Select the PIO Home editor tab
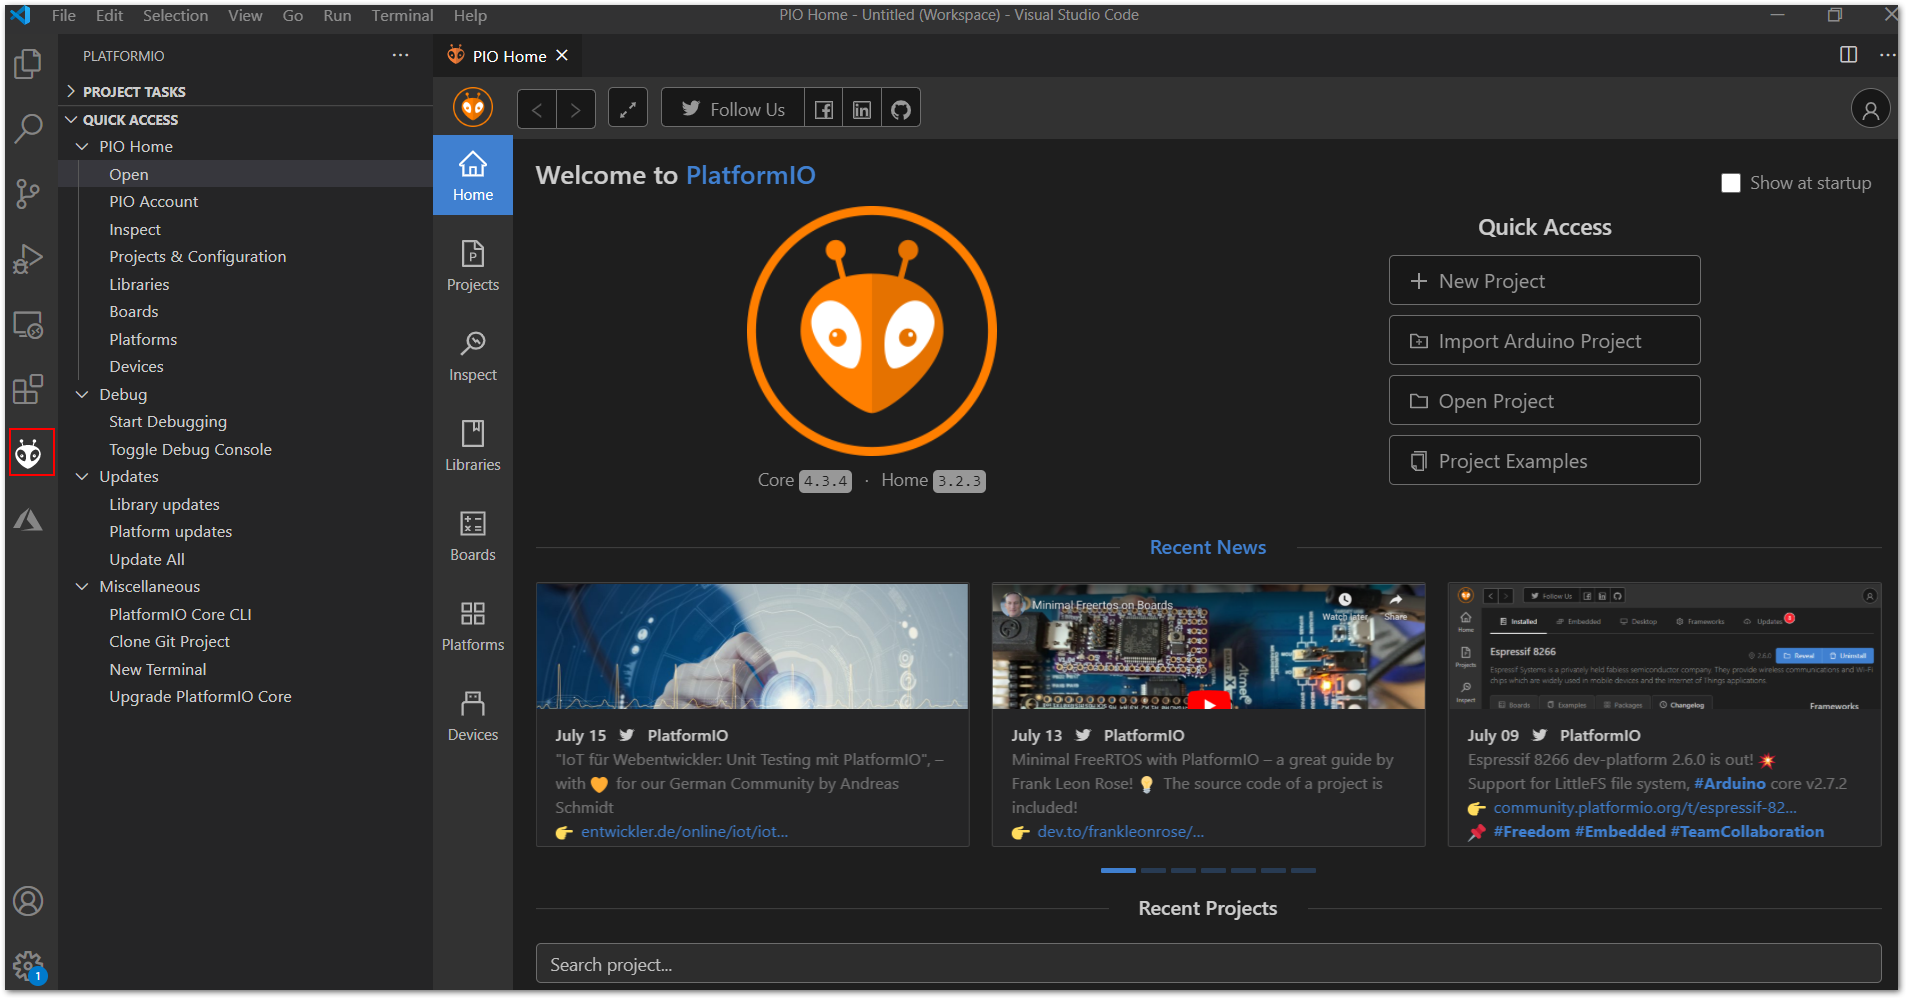 coord(509,56)
